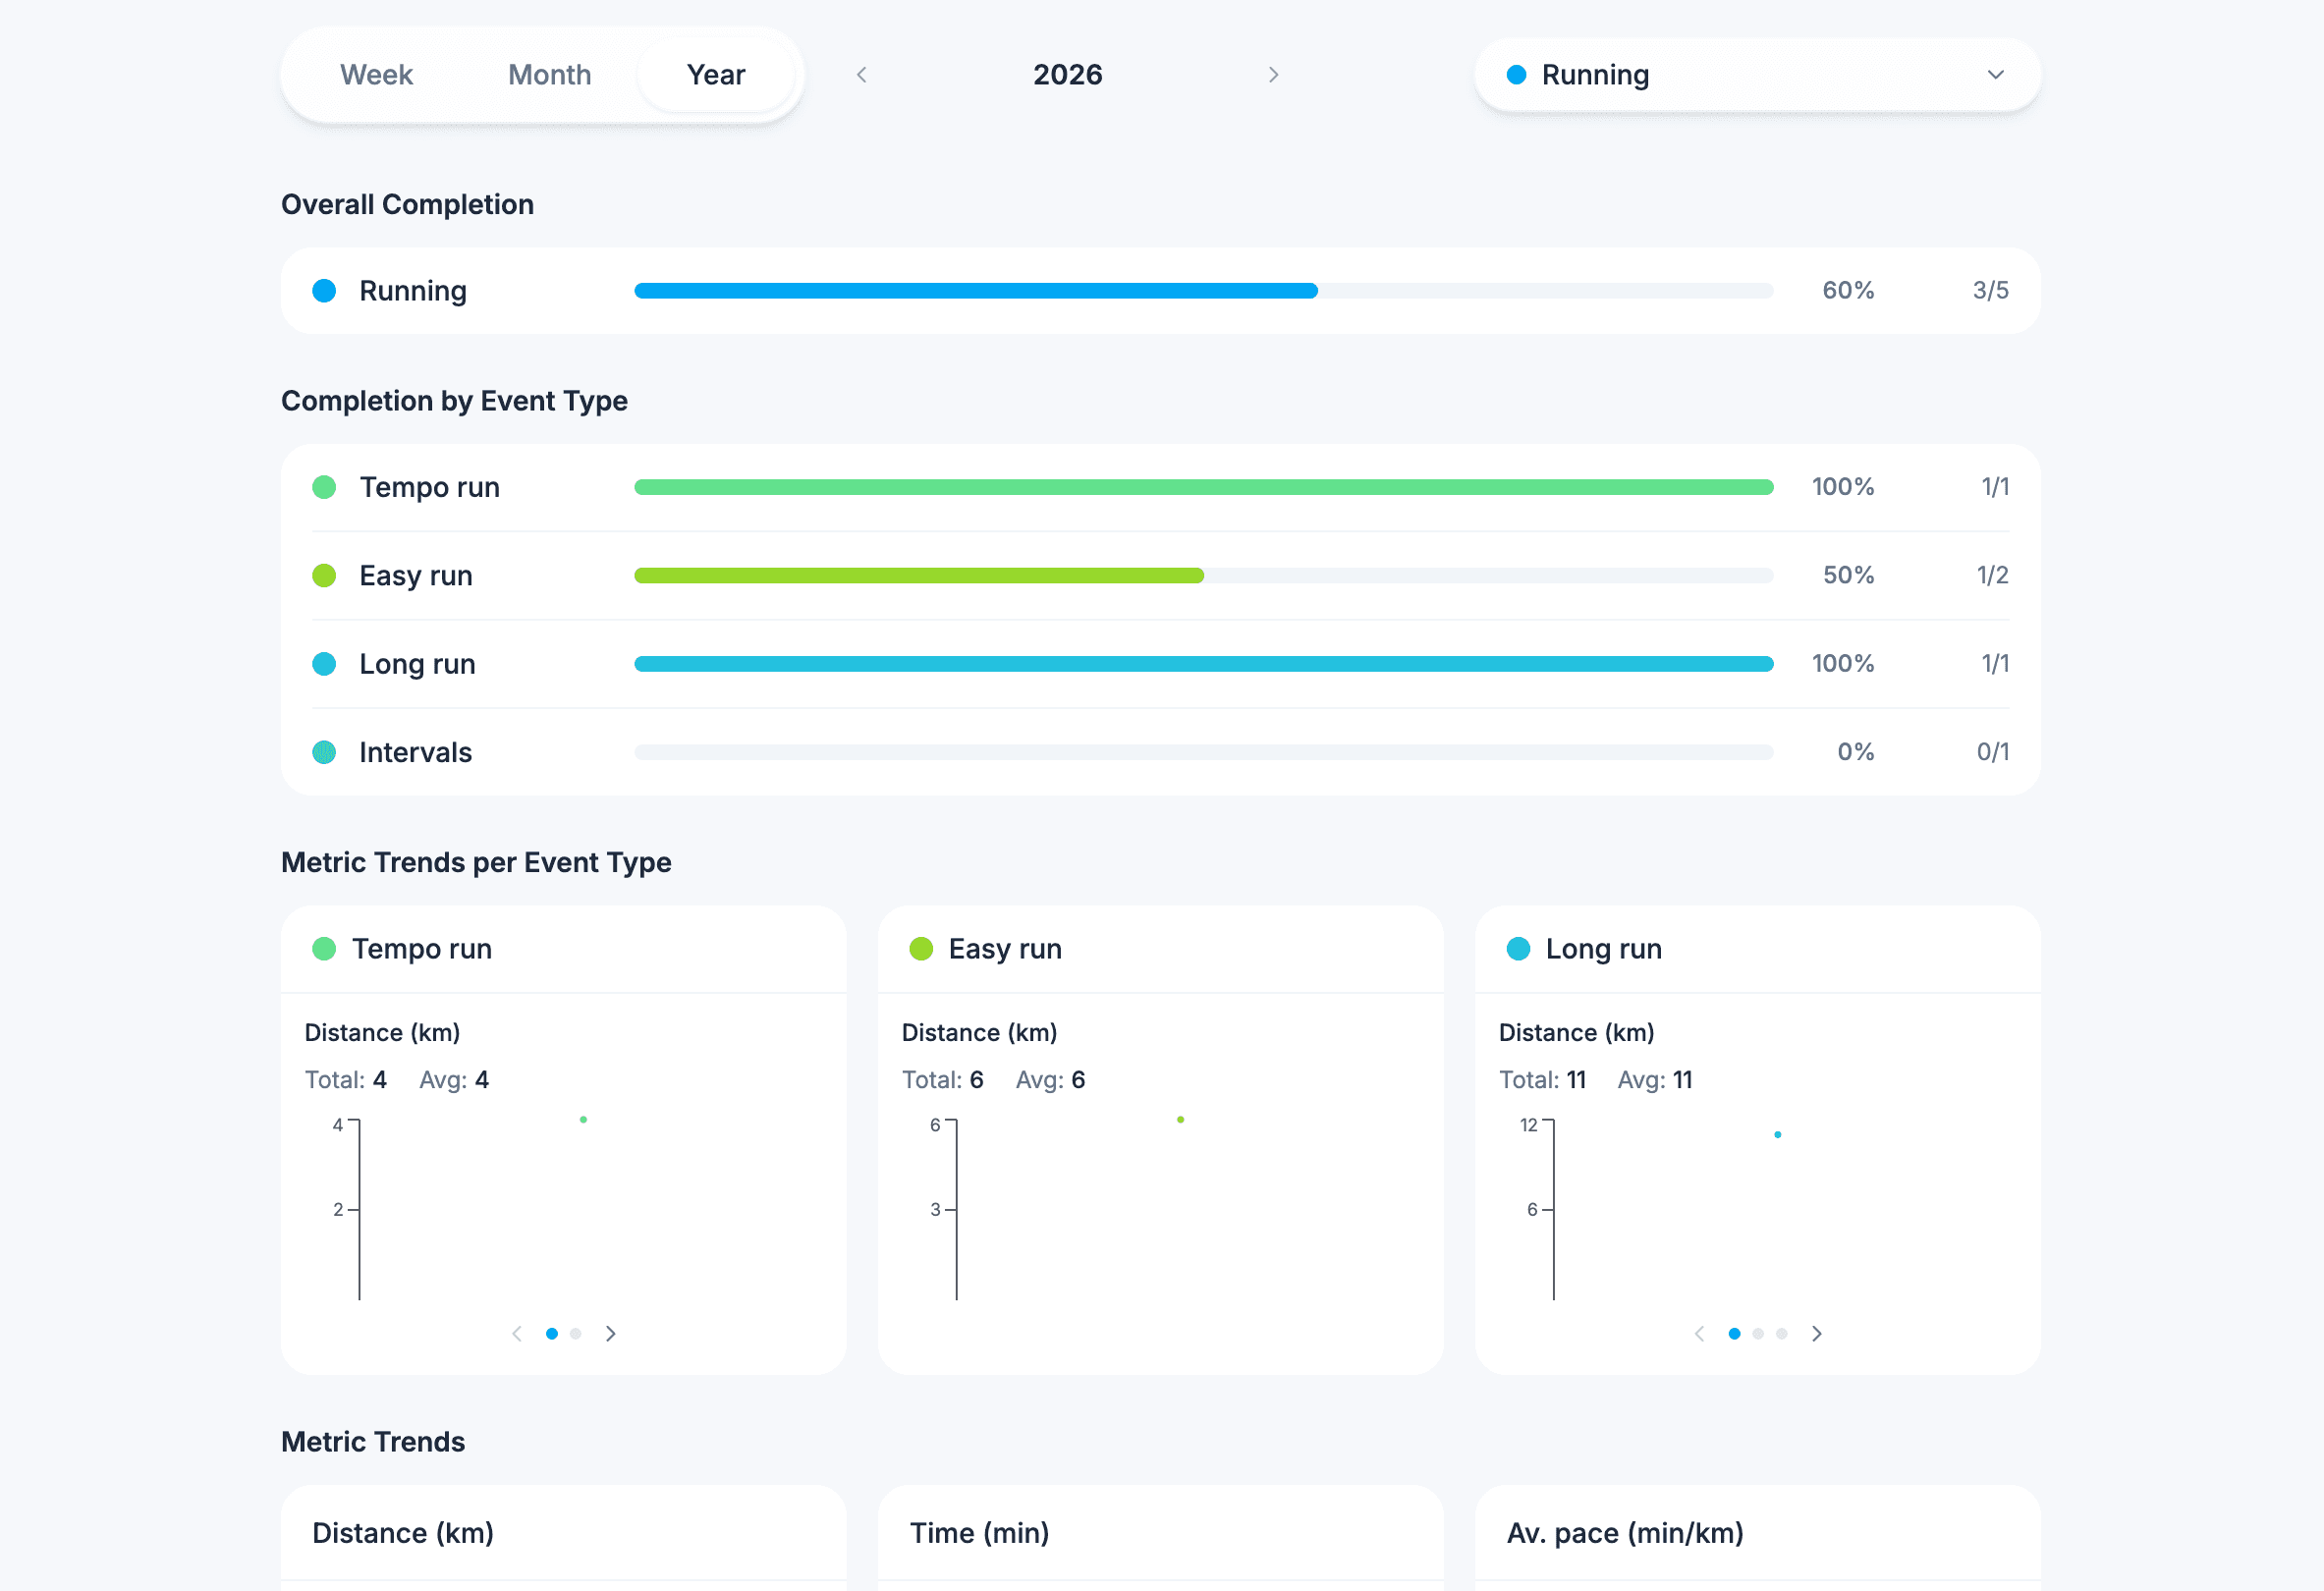Click the Easy run trend card title
This screenshot has width=2324, height=1591.
[x=1005, y=949]
